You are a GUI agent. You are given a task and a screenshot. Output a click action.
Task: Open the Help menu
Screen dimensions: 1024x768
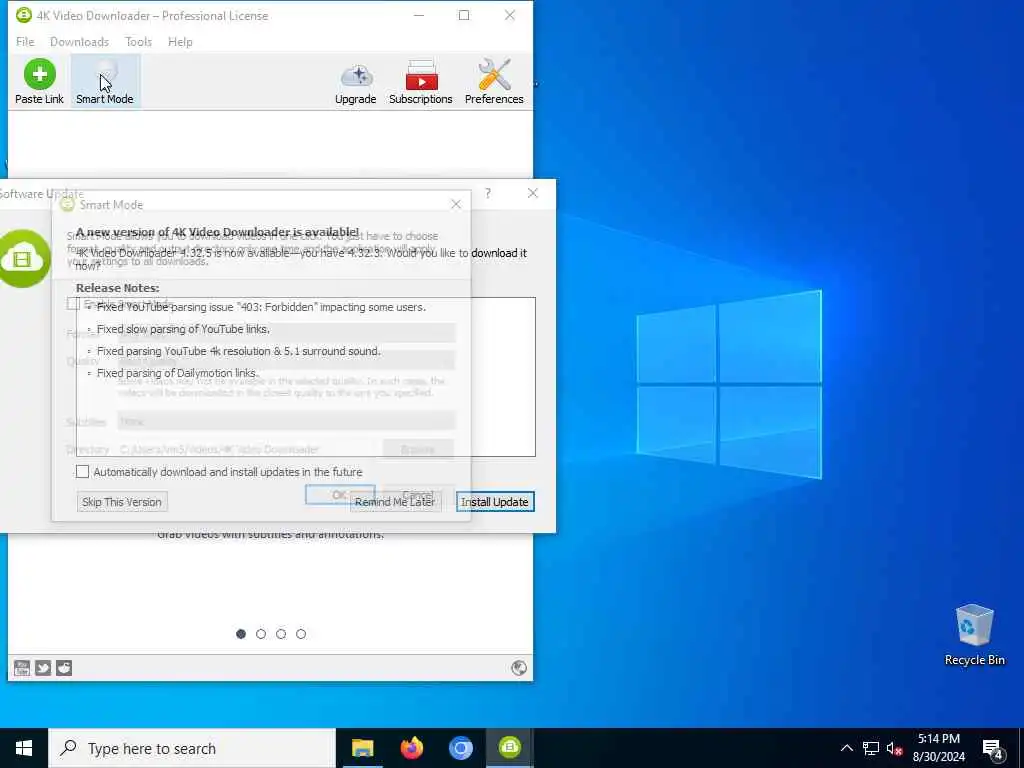[180, 42]
